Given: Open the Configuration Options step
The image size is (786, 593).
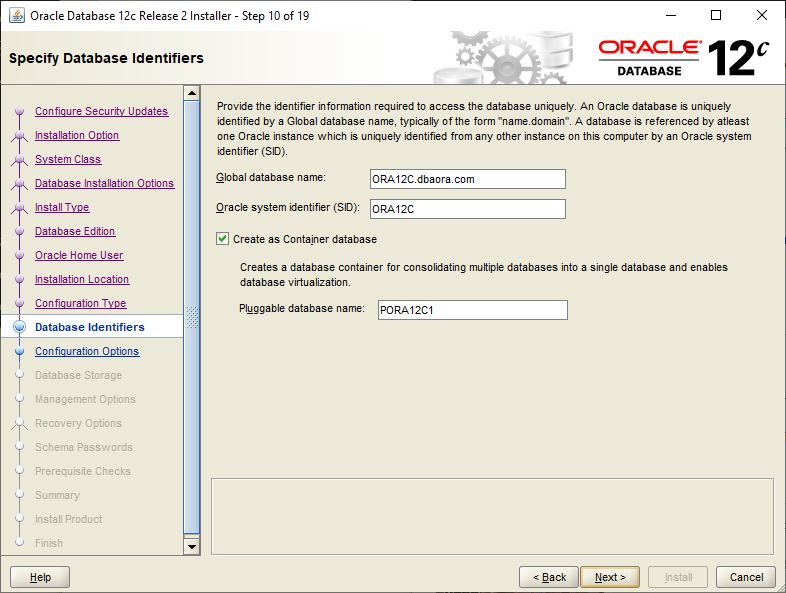Looking at the screenshot, I should tap(87, 351).
